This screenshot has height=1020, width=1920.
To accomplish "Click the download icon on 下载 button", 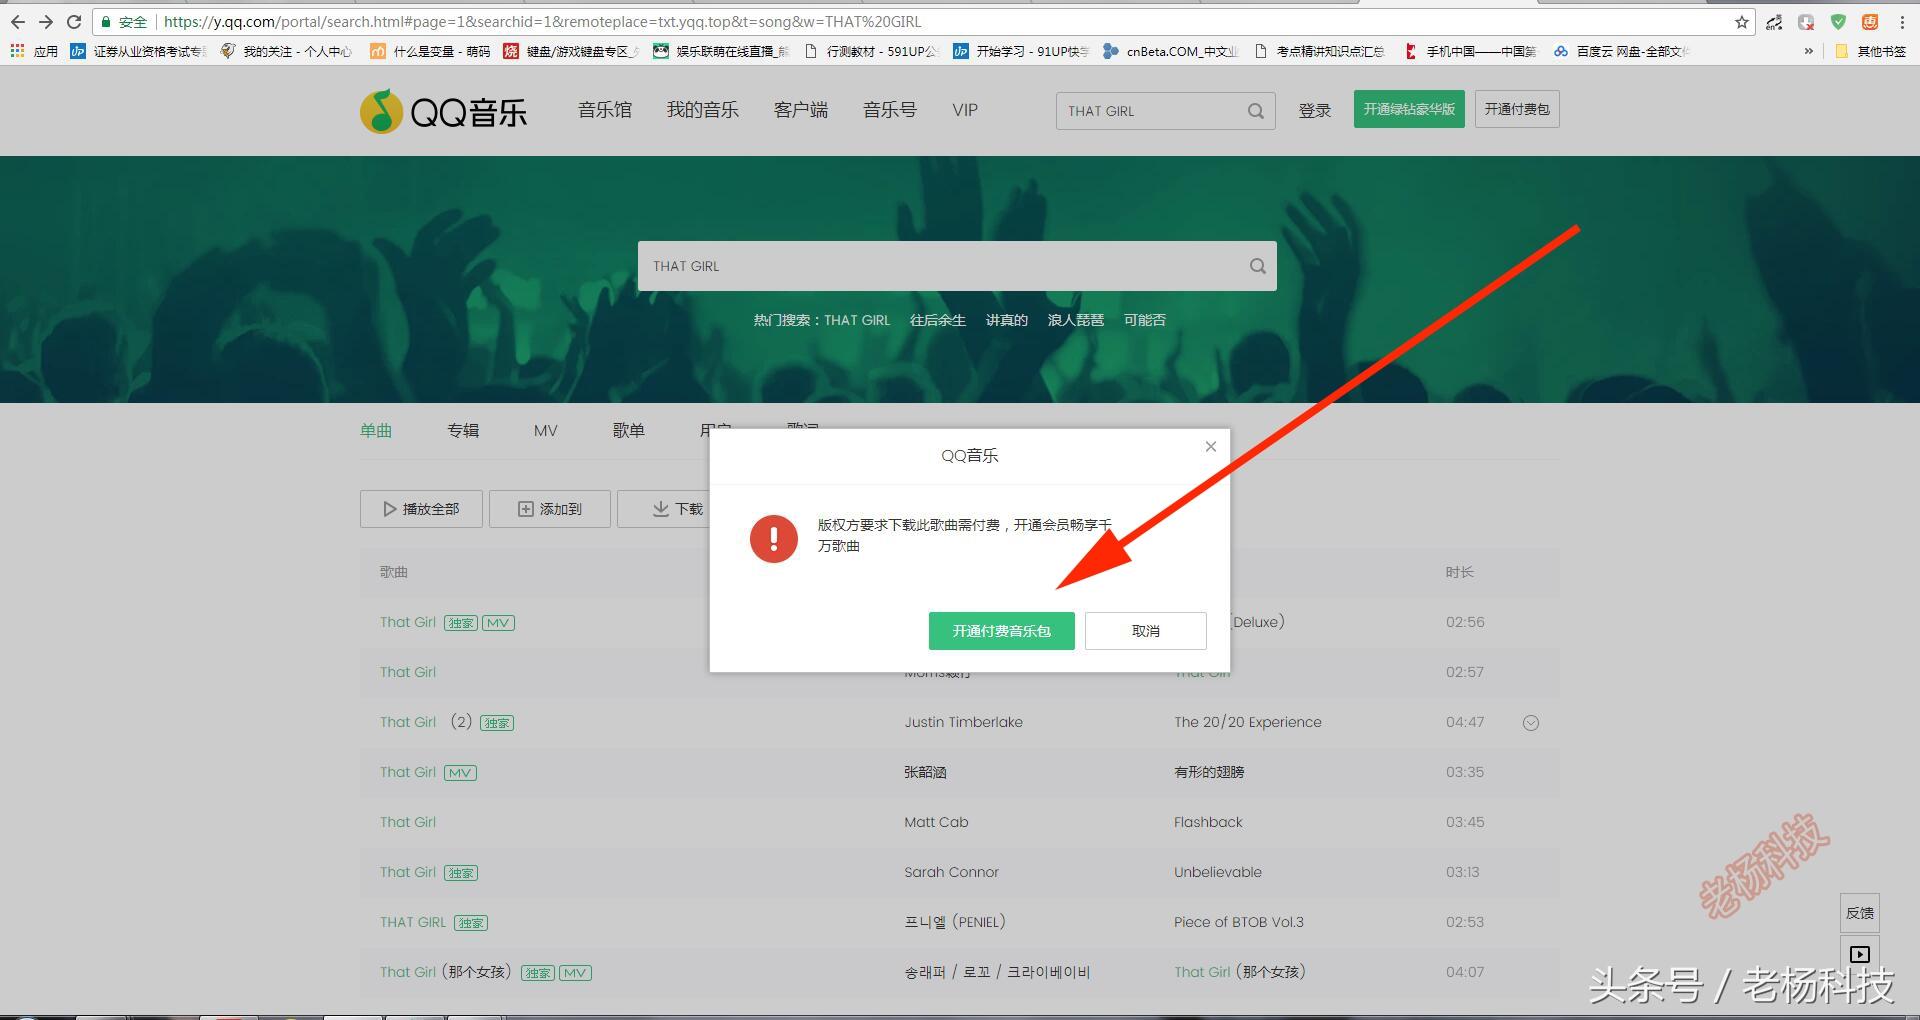I will click(x=661, y=509).
